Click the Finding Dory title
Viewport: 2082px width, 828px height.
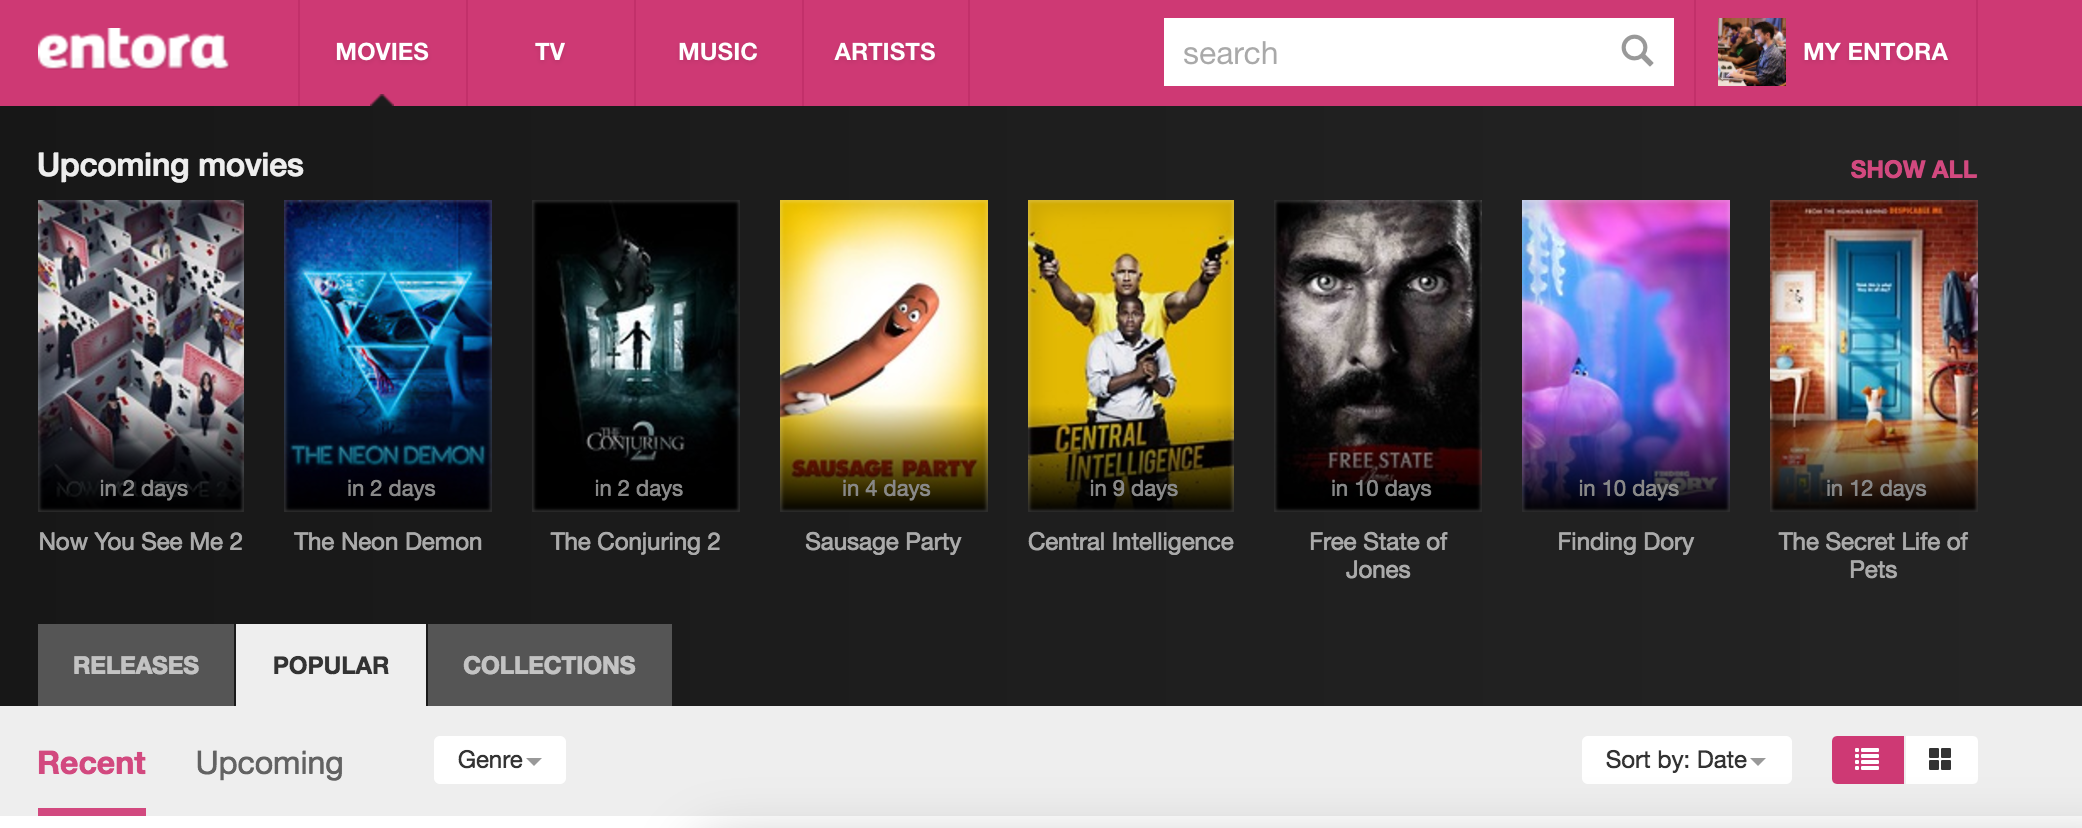(x=1626, y=542)
